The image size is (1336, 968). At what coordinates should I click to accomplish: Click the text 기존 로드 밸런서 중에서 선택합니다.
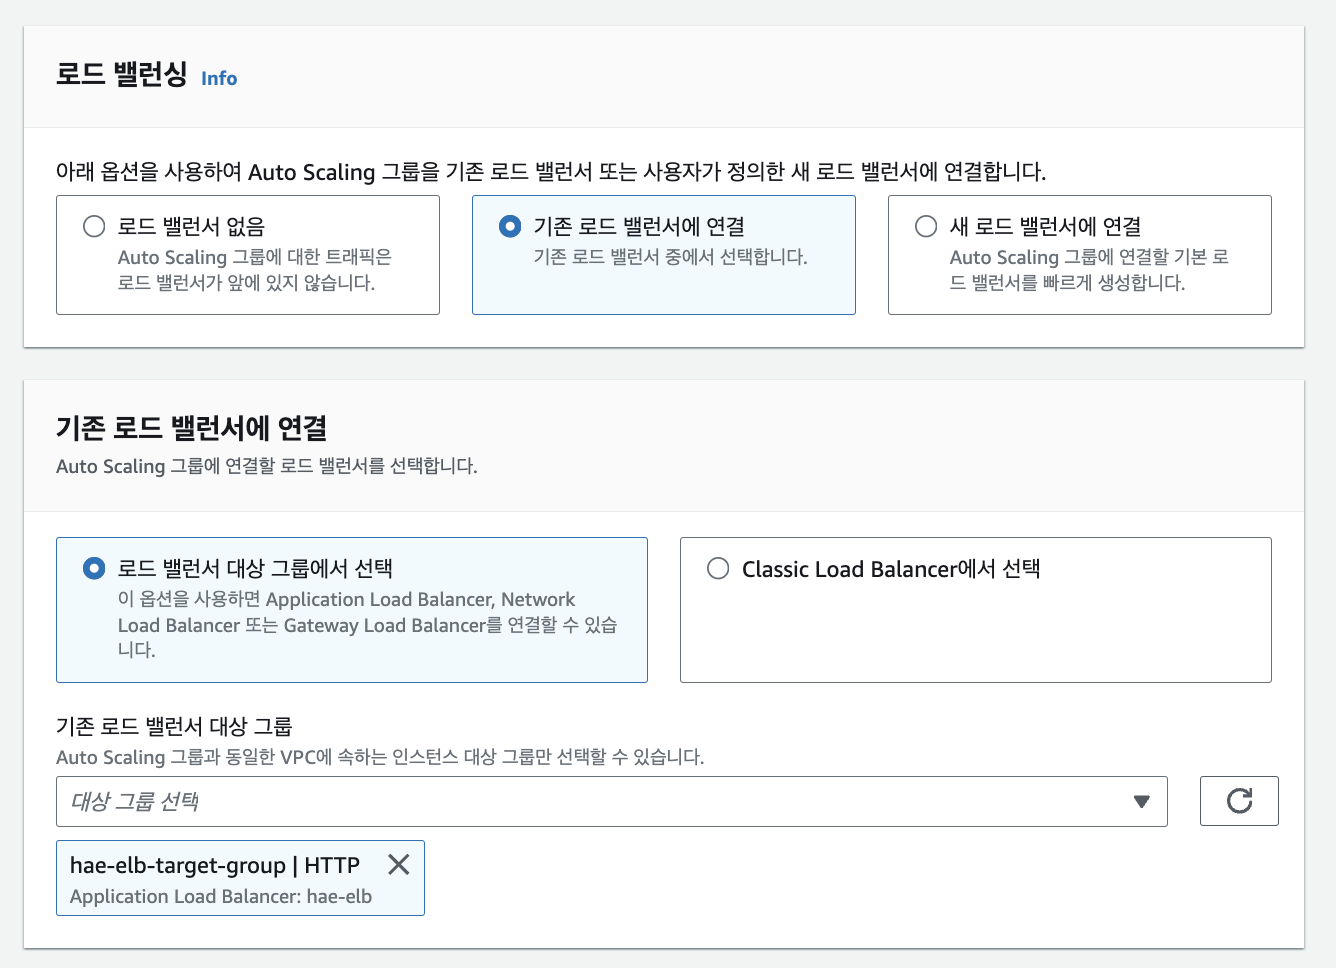coord(670,257)
